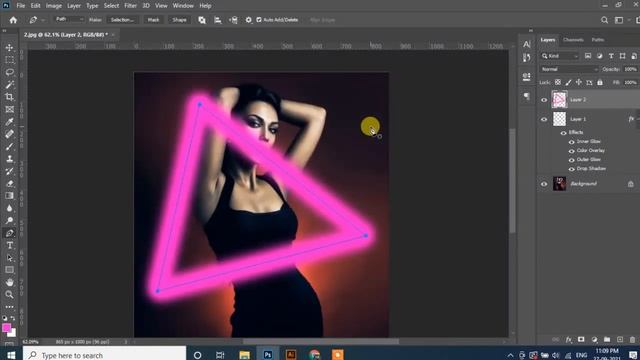Click the Shape button in options bar
Image resolution: width=640 pixels, height=360 pixels.
pyautogui.click(x=179, y=20)
